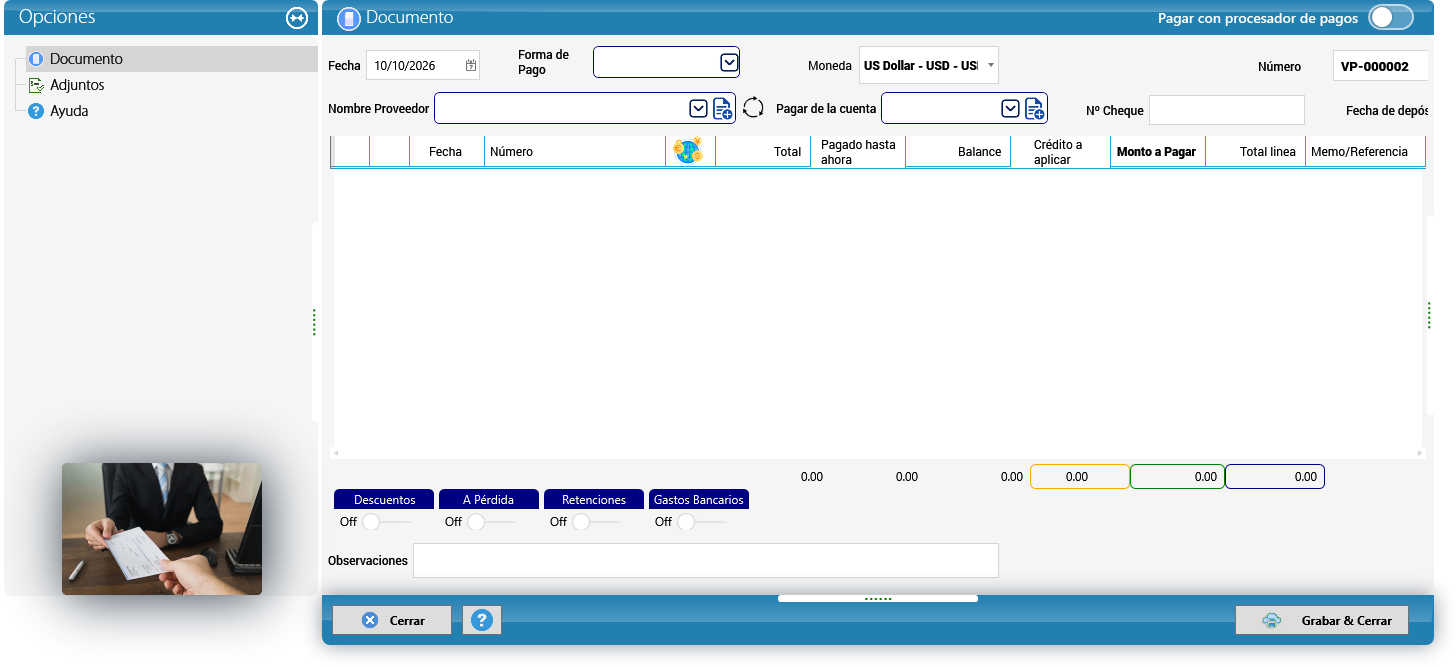Click the Cerrar button
1456x667 pixels.
392,620
